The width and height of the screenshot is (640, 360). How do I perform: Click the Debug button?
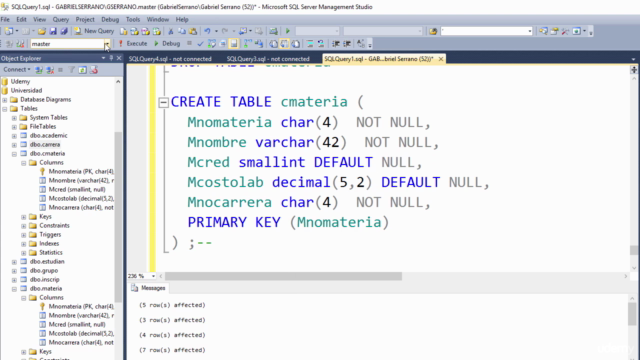(167, 44)
